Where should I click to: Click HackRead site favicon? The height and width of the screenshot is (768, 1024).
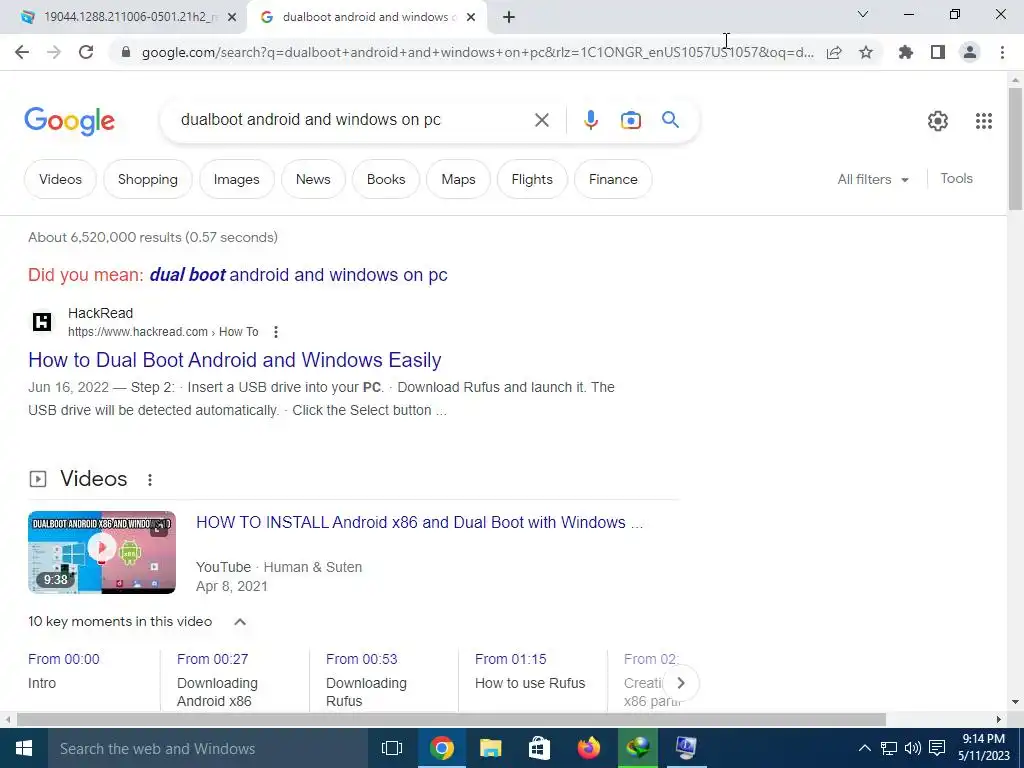42,321
